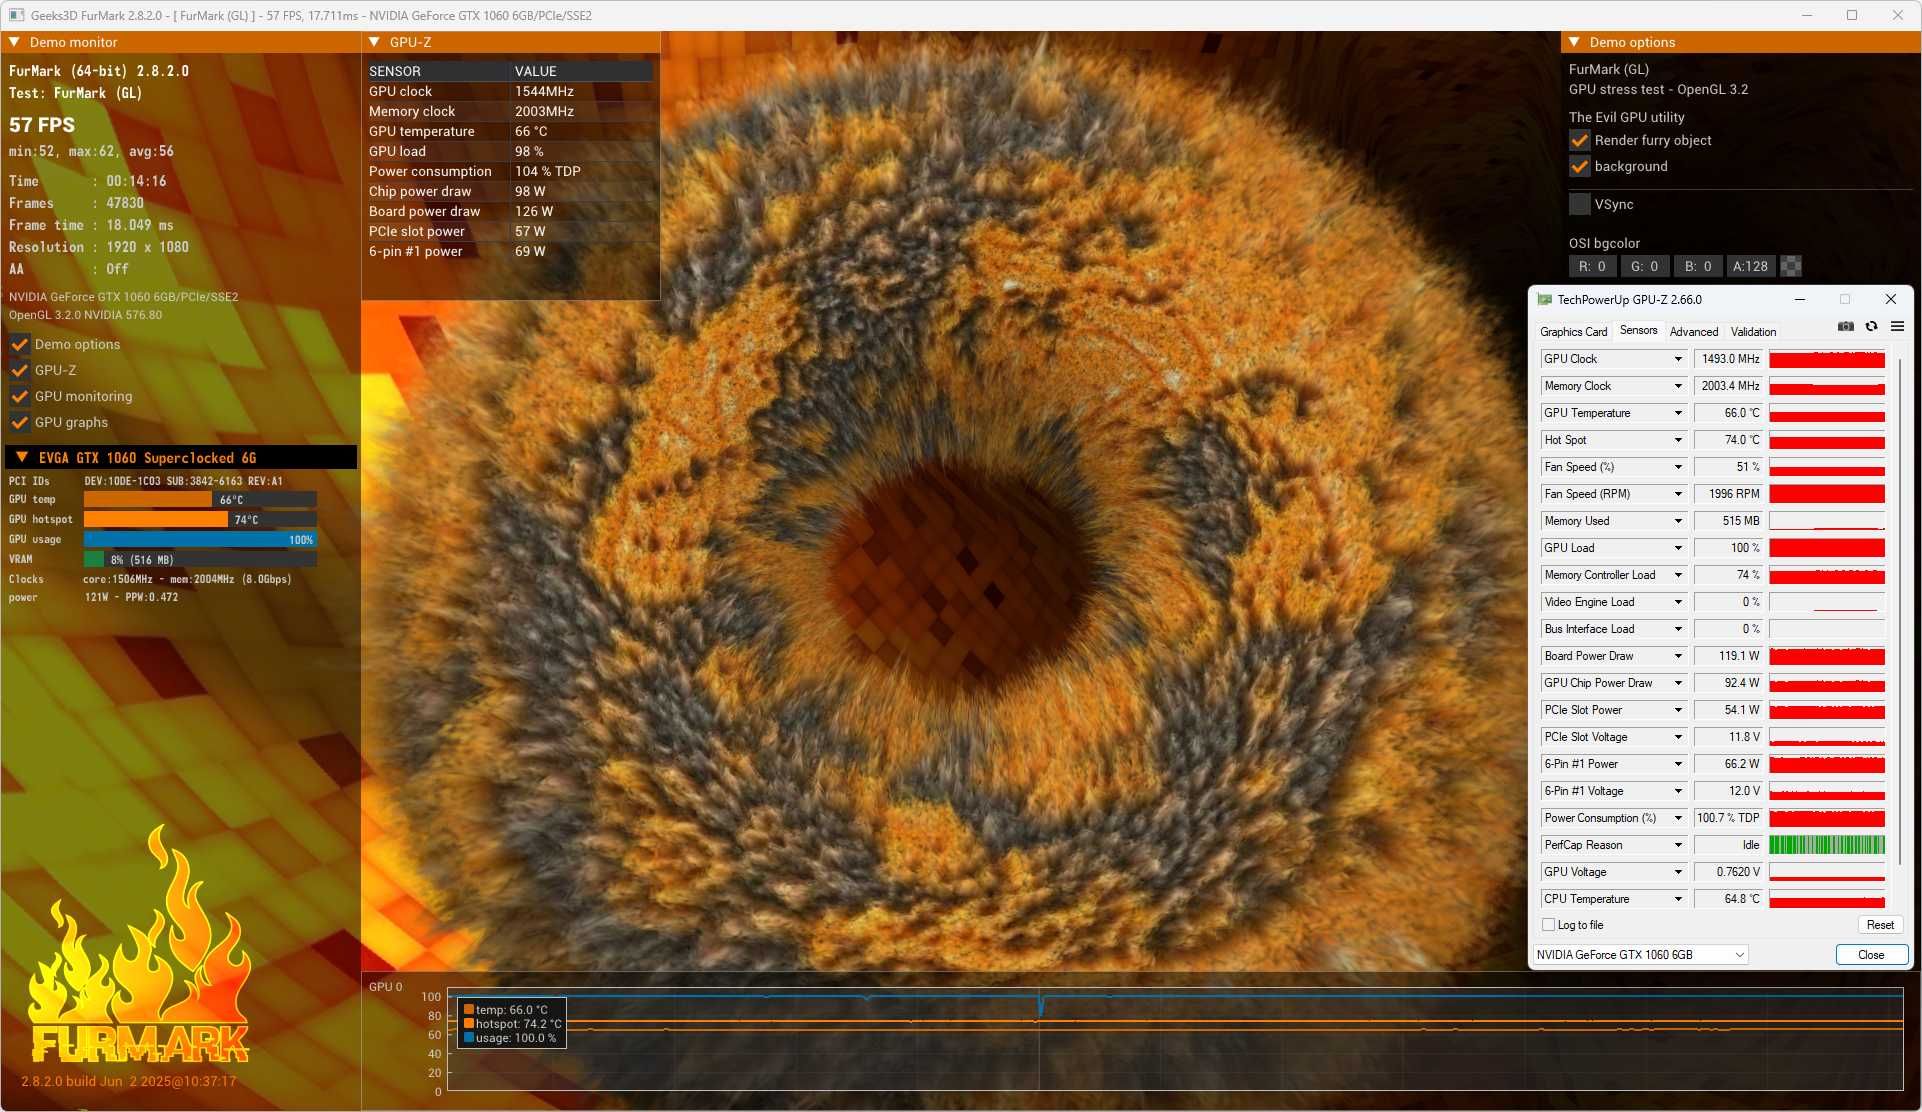Click the 57 FPS readout

[x=42, y=125]
